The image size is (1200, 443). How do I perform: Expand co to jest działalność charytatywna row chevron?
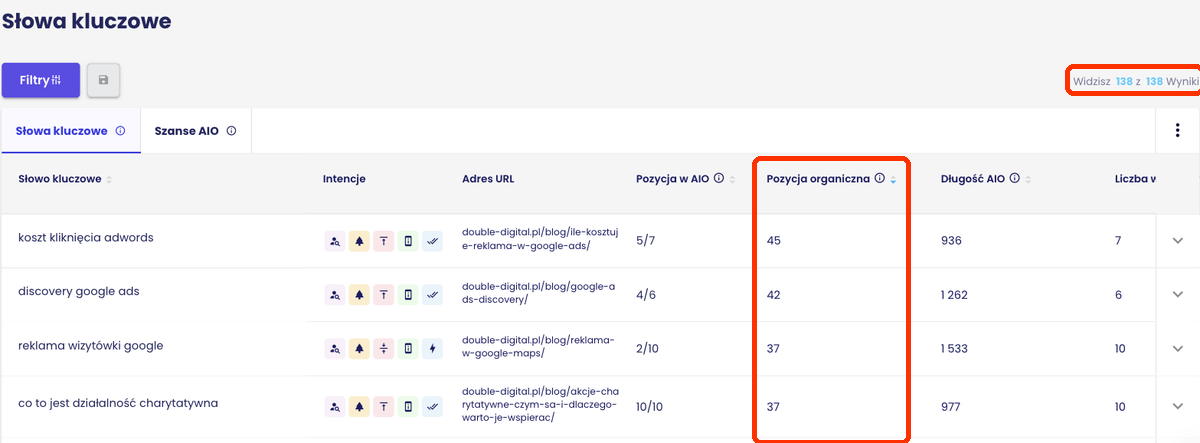(x=1177, y=407)
